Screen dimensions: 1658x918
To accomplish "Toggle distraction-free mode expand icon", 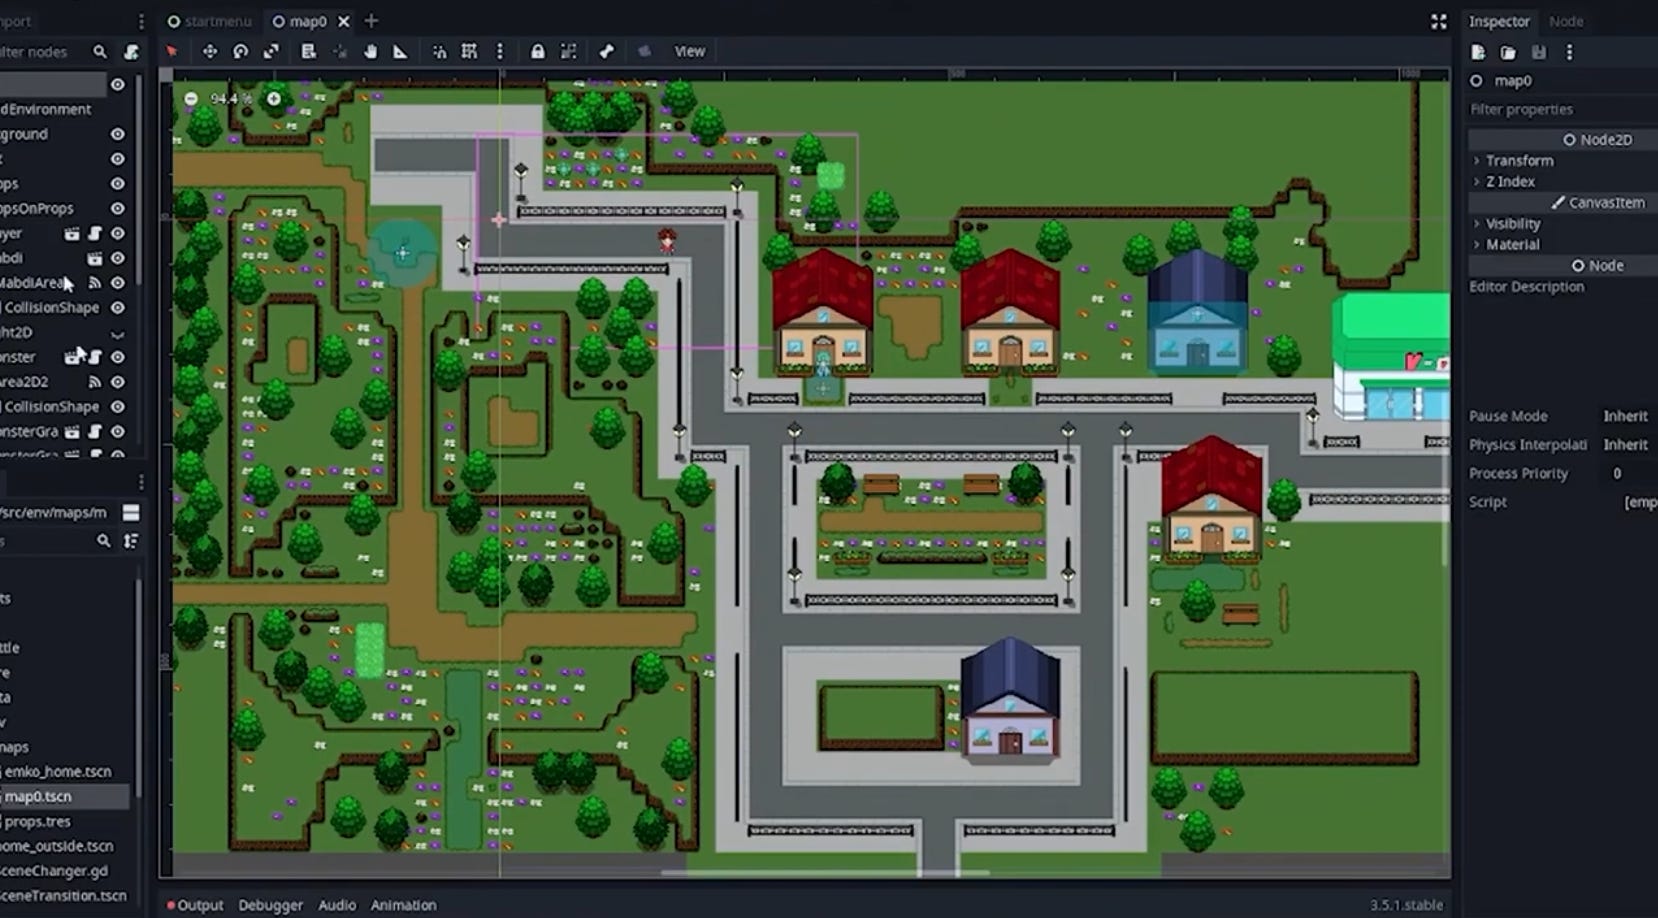I will coord(1438,21).
